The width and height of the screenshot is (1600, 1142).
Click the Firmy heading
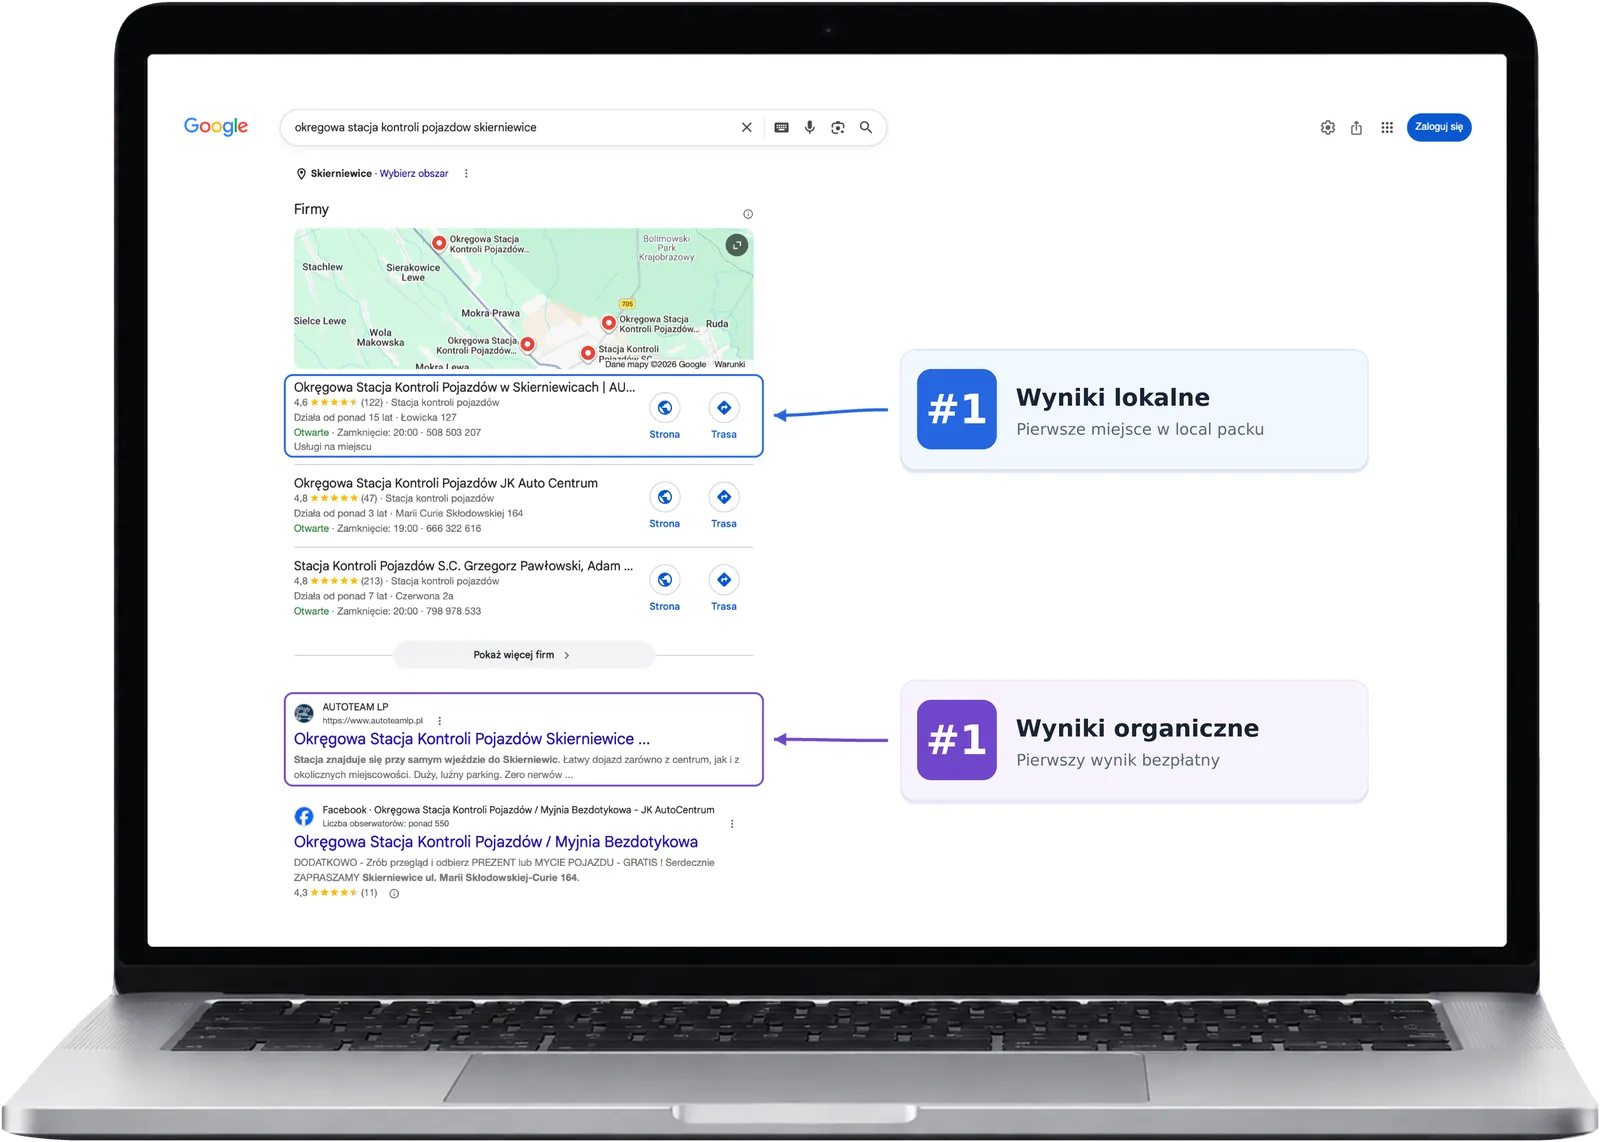311,209
